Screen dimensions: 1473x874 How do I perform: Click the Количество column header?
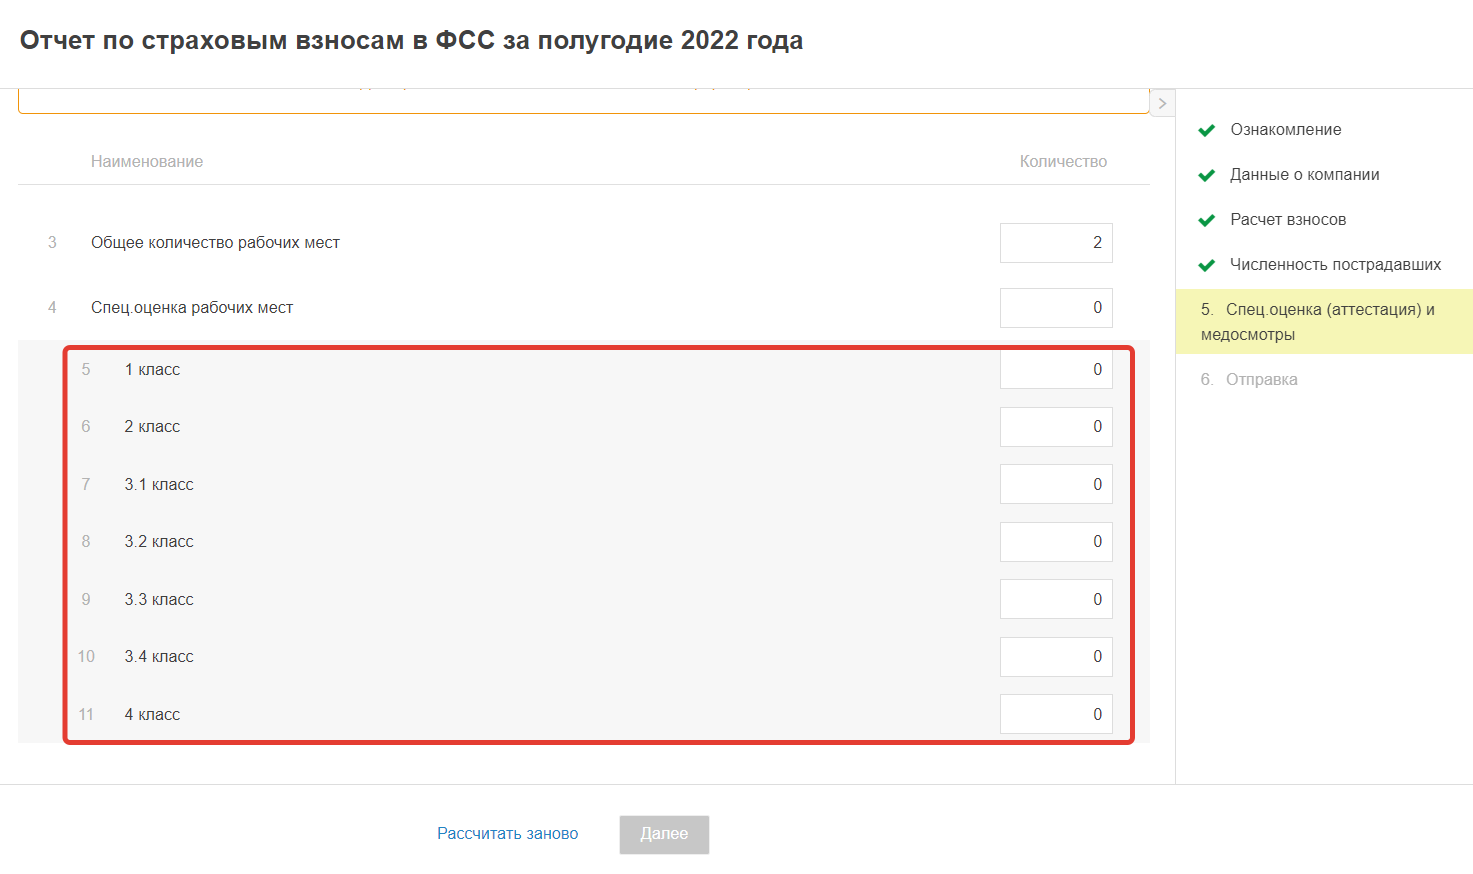click(1063, 162)
